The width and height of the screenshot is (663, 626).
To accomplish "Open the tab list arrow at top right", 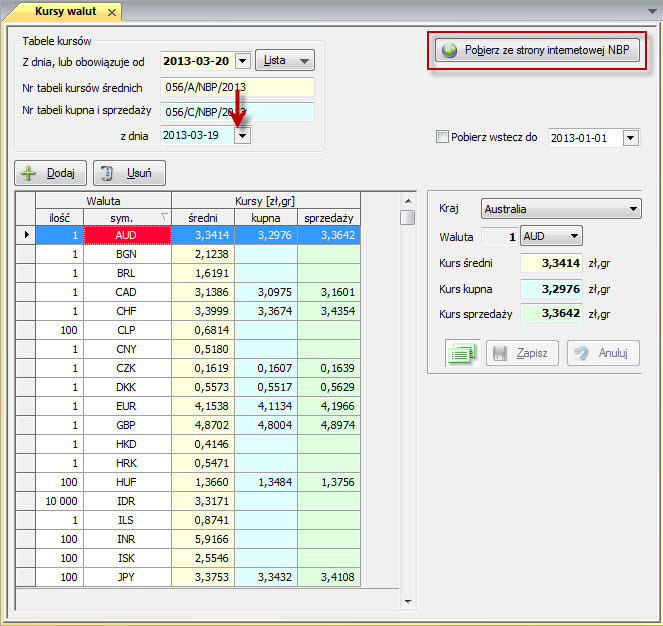I will (x=652, y=11).
